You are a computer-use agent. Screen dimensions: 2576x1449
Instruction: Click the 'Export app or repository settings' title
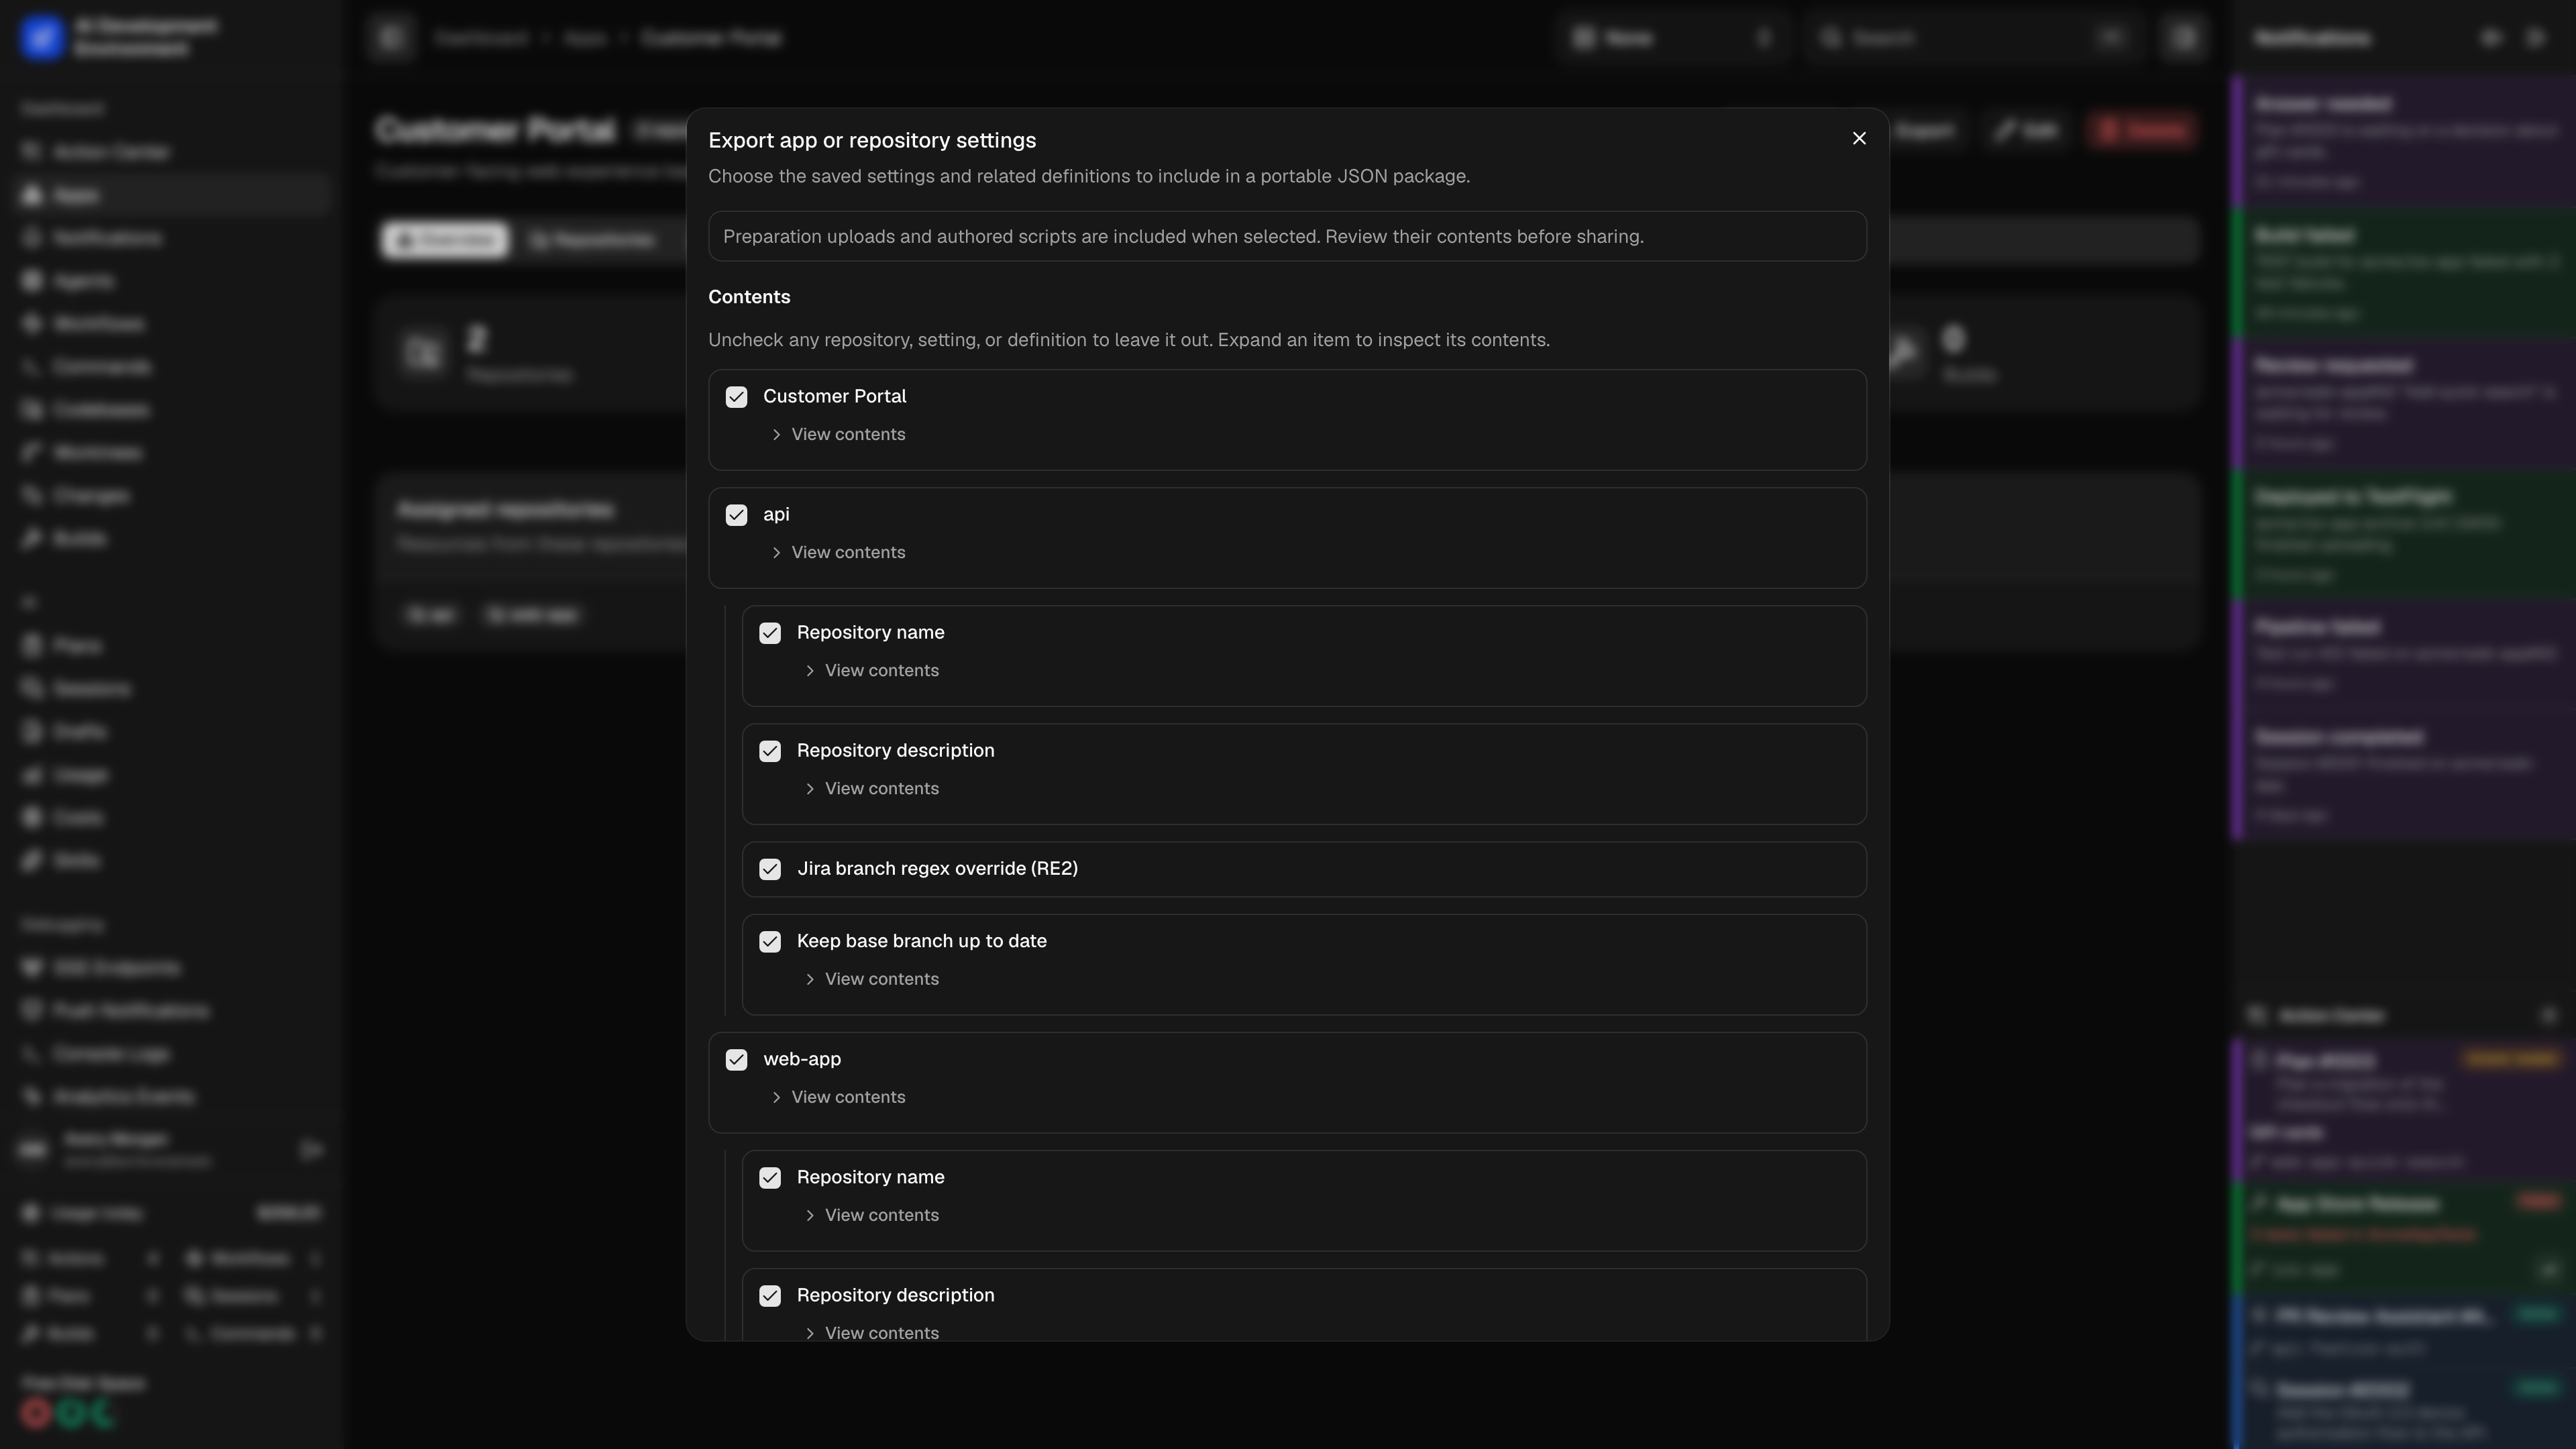(872, 140)
